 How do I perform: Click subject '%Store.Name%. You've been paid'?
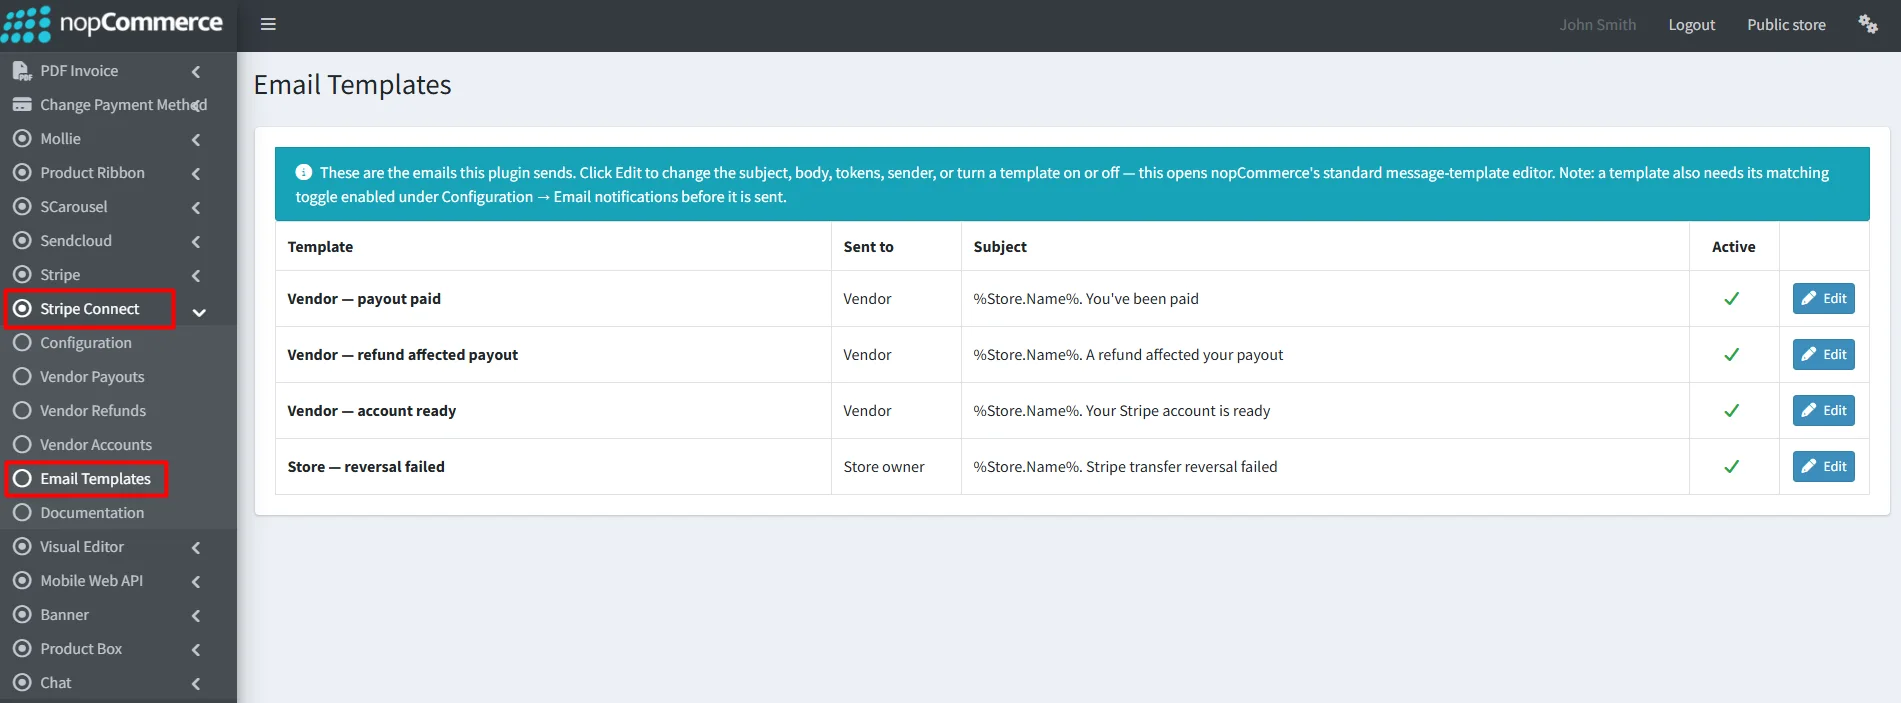tap(1086, 298)
